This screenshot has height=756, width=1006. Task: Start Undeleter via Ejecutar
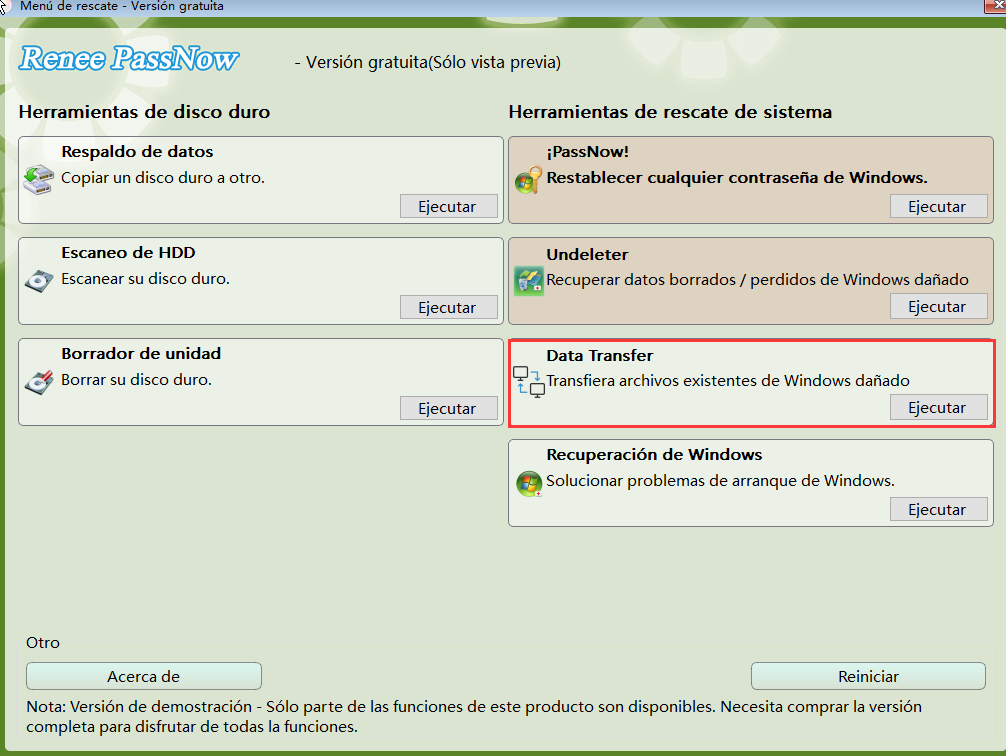(x=938, y=307)
